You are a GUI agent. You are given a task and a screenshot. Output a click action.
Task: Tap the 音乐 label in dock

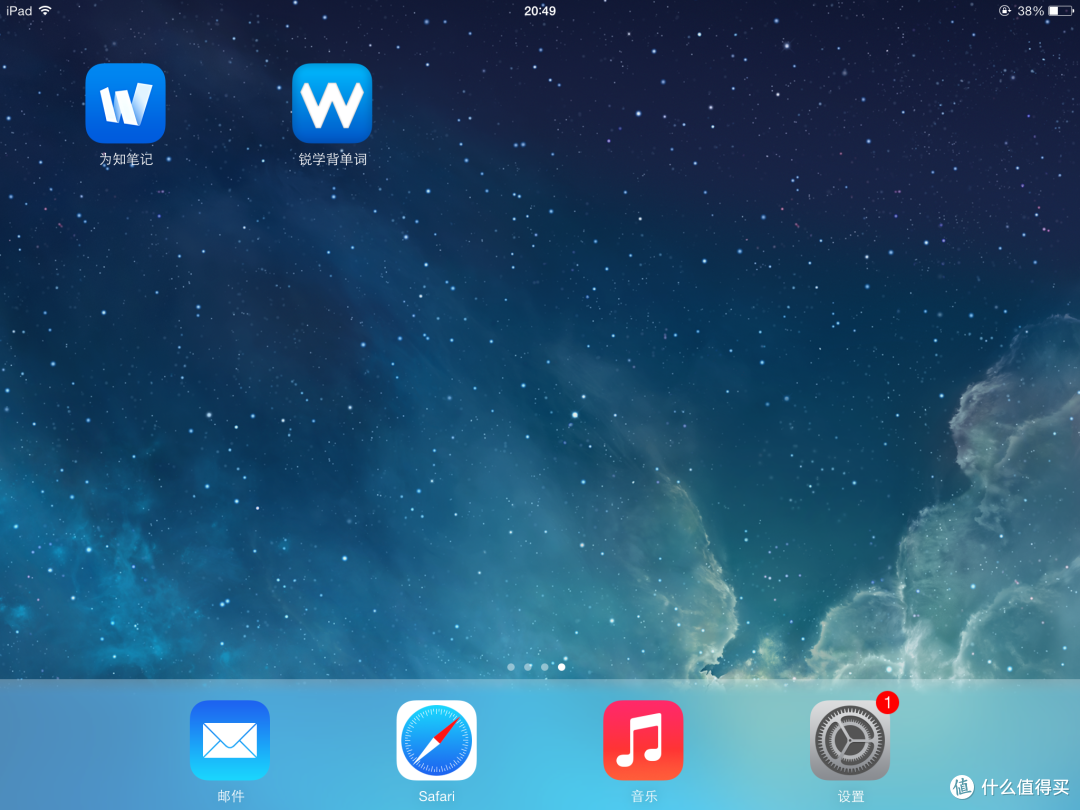tap(644, 796)
